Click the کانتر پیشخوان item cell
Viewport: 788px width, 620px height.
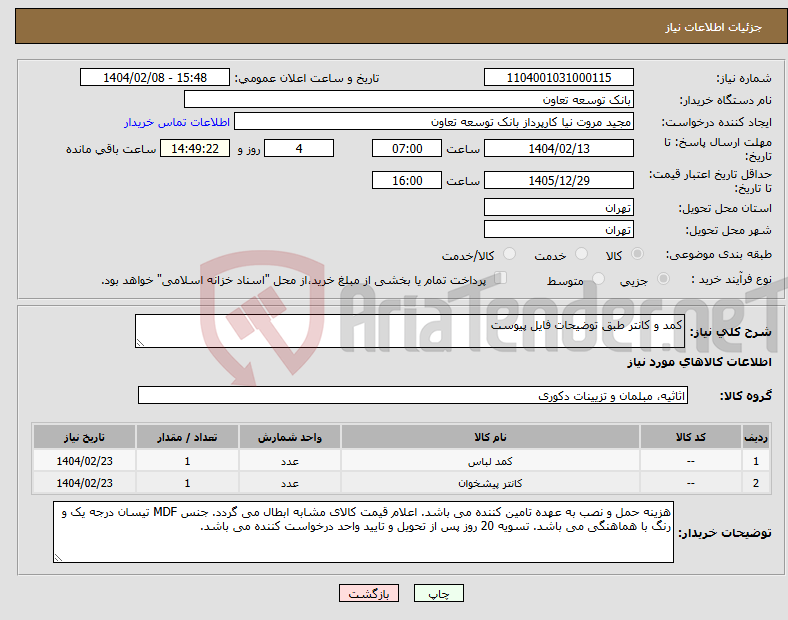coord(490,483)
